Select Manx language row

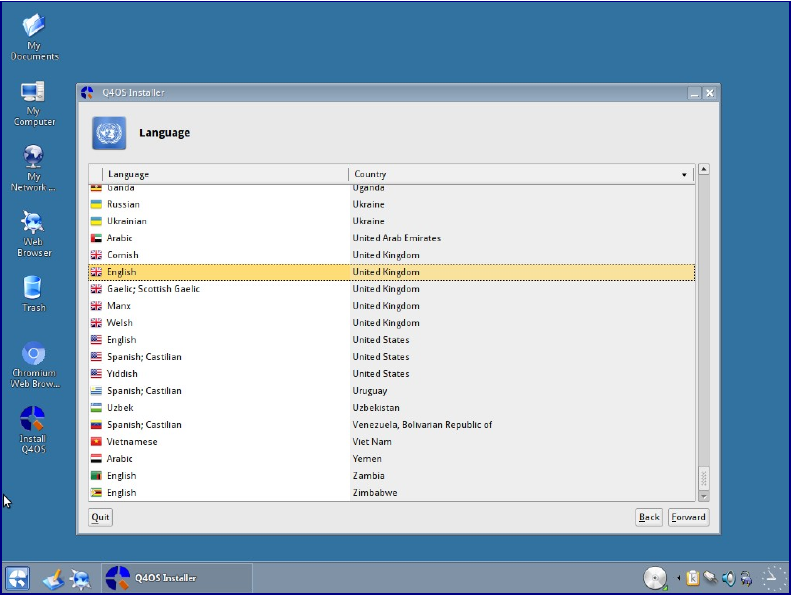tap(391, 306)
